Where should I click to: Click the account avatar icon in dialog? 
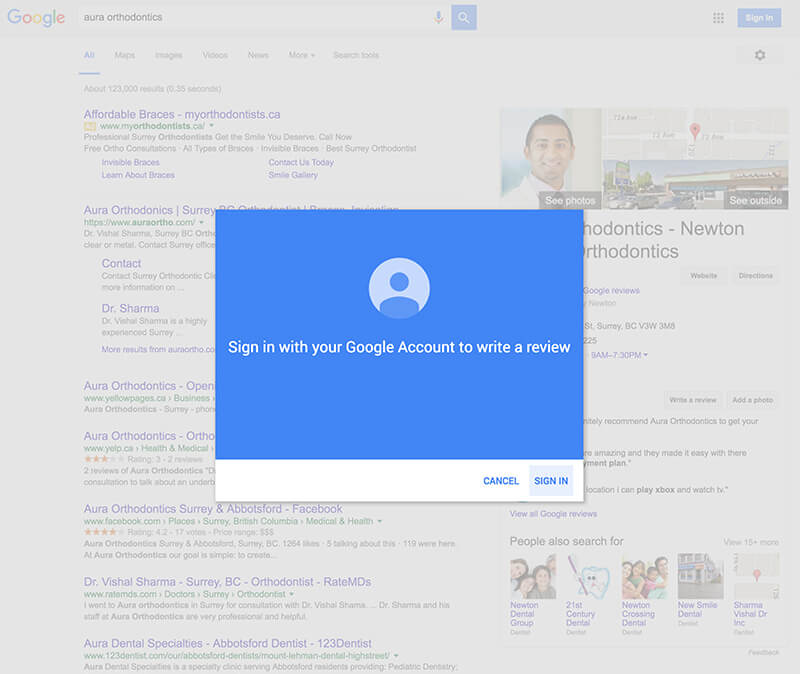399,288
